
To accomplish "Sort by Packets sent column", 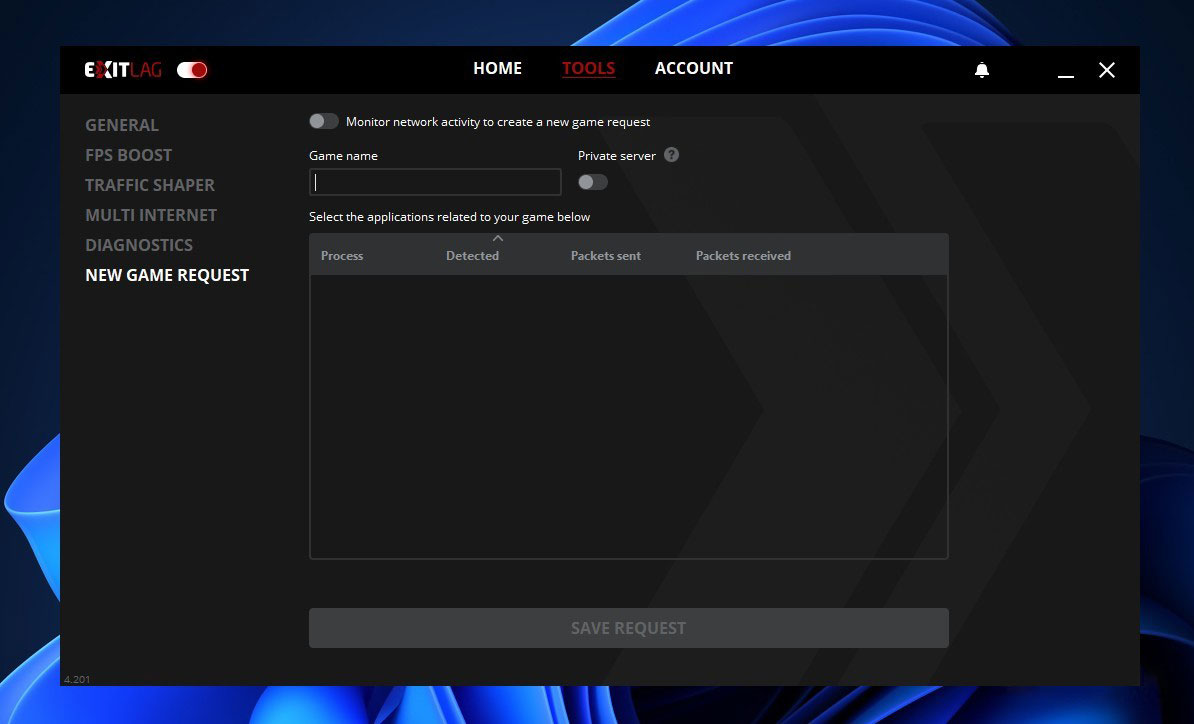I will tap(605, 256).
